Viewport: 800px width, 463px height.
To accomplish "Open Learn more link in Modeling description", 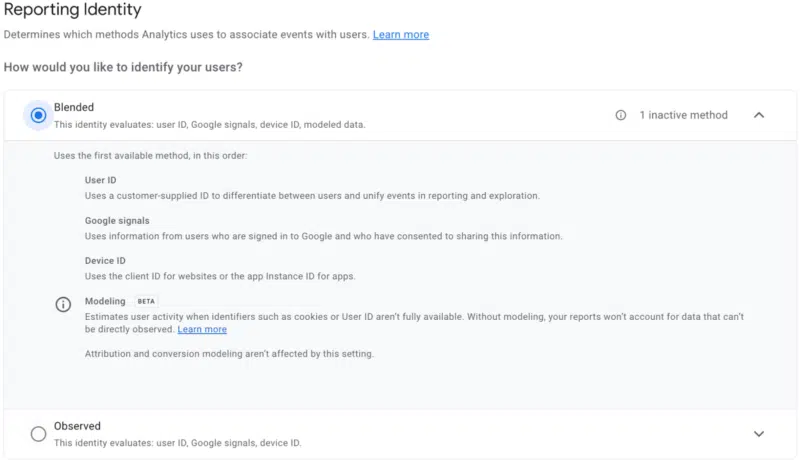I will pyautogui.click(x=202, y=329).
